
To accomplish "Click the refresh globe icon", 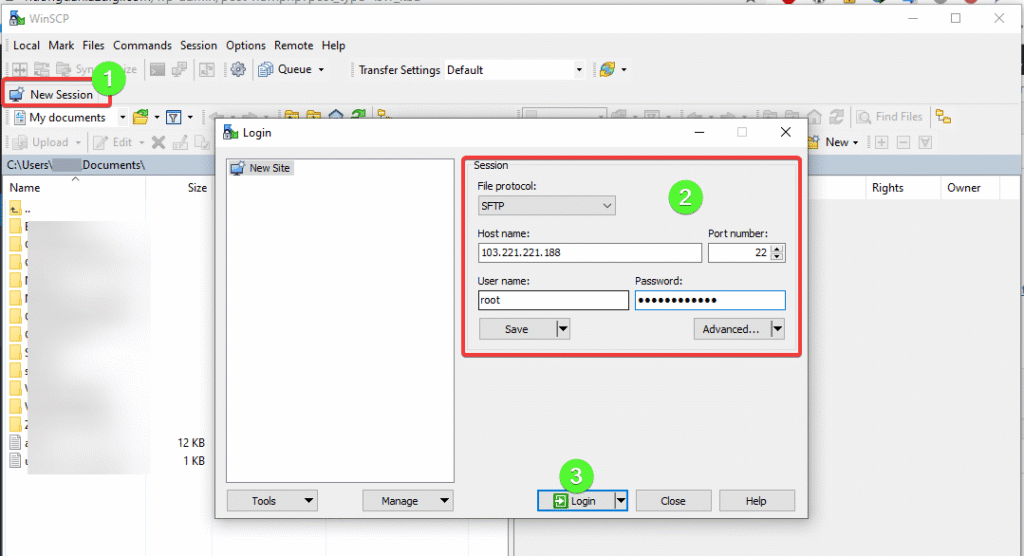I will (607, 70).
